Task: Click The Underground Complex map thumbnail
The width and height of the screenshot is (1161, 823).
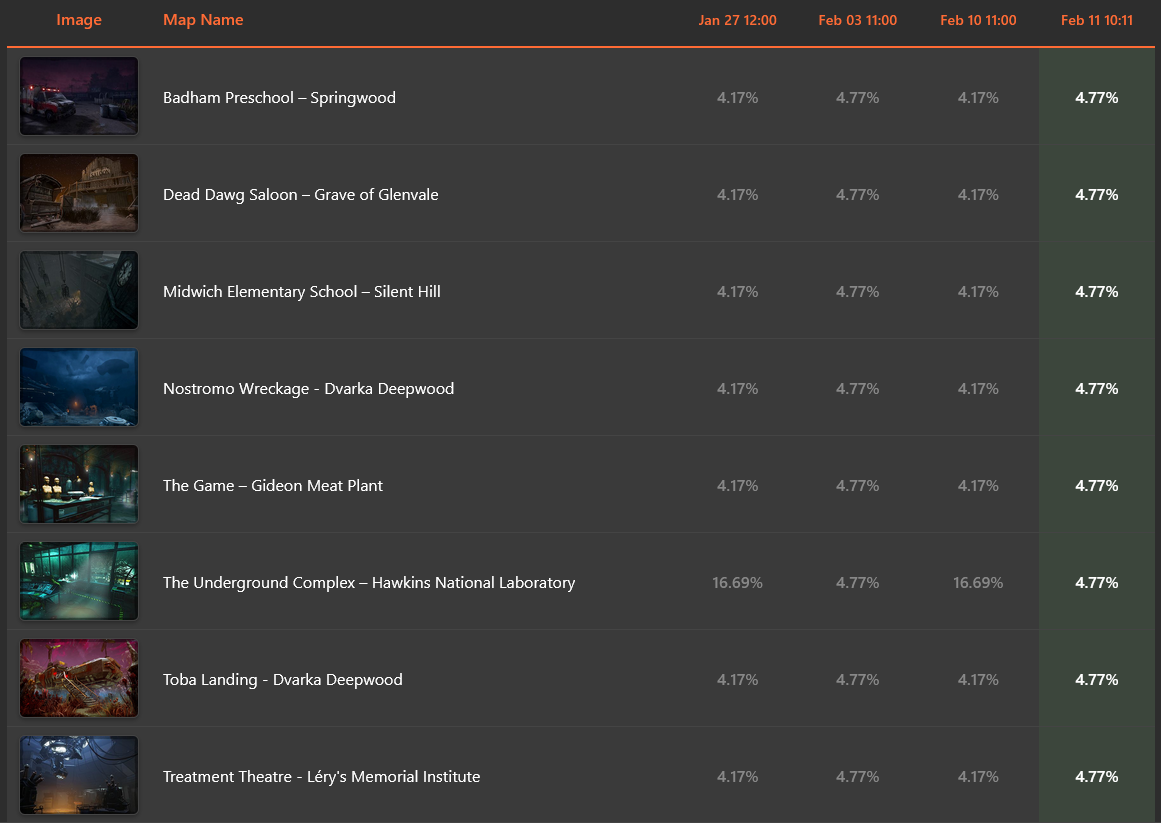Action: coord(79,581)
